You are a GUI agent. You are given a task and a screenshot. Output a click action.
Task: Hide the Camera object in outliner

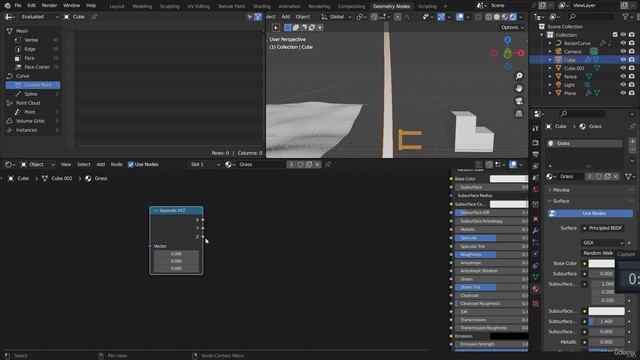pos(623,51)
